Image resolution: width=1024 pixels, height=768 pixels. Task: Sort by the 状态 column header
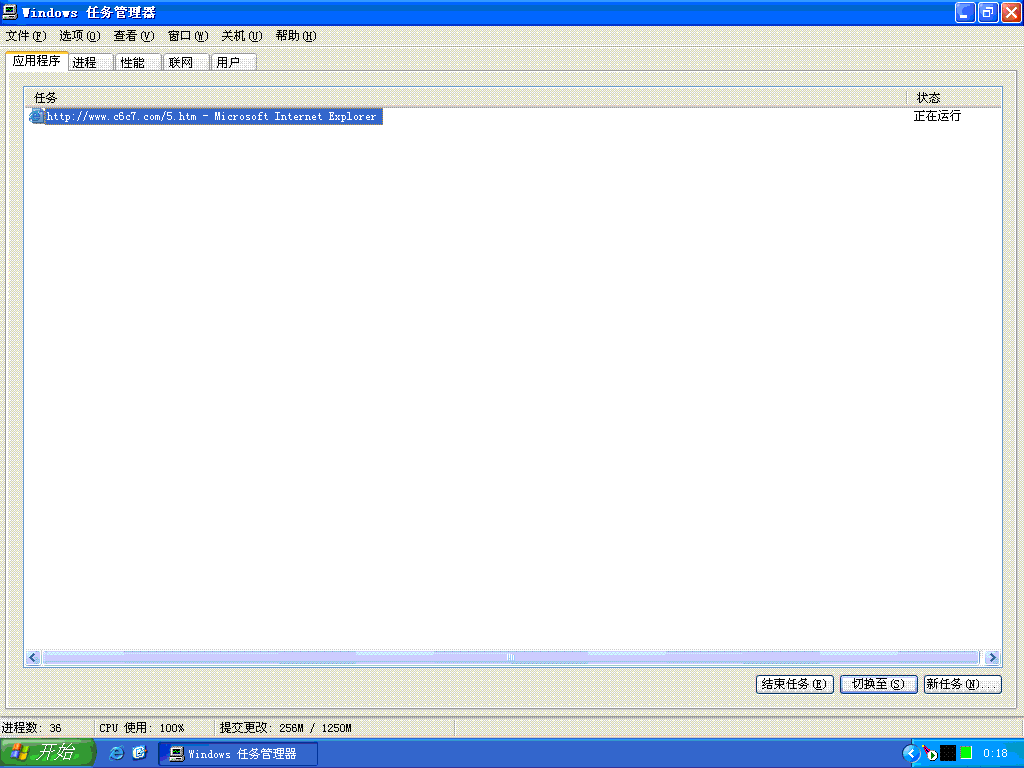click(x=954, y=98)
